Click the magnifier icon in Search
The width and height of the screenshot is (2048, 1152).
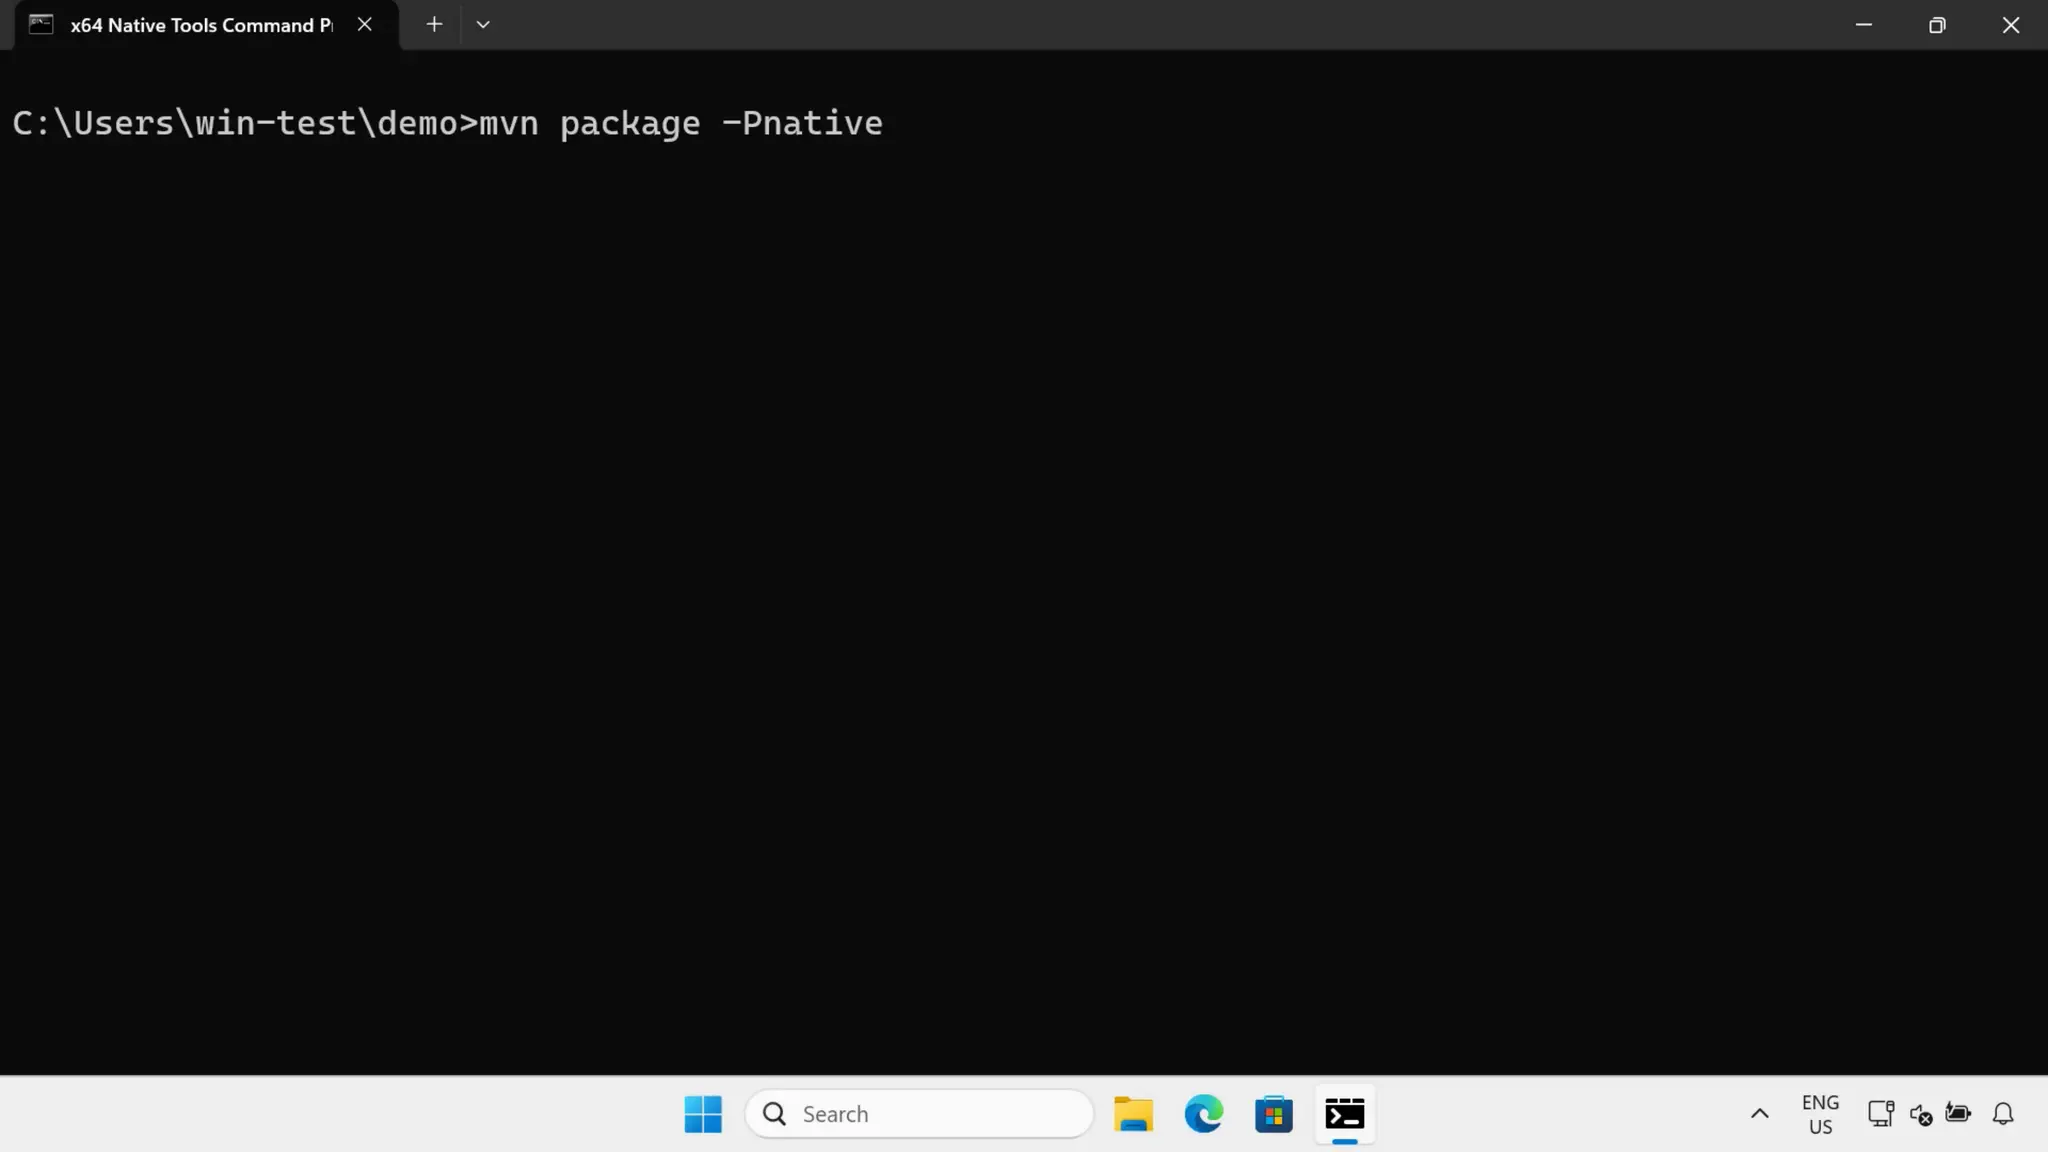(775, 1114)
